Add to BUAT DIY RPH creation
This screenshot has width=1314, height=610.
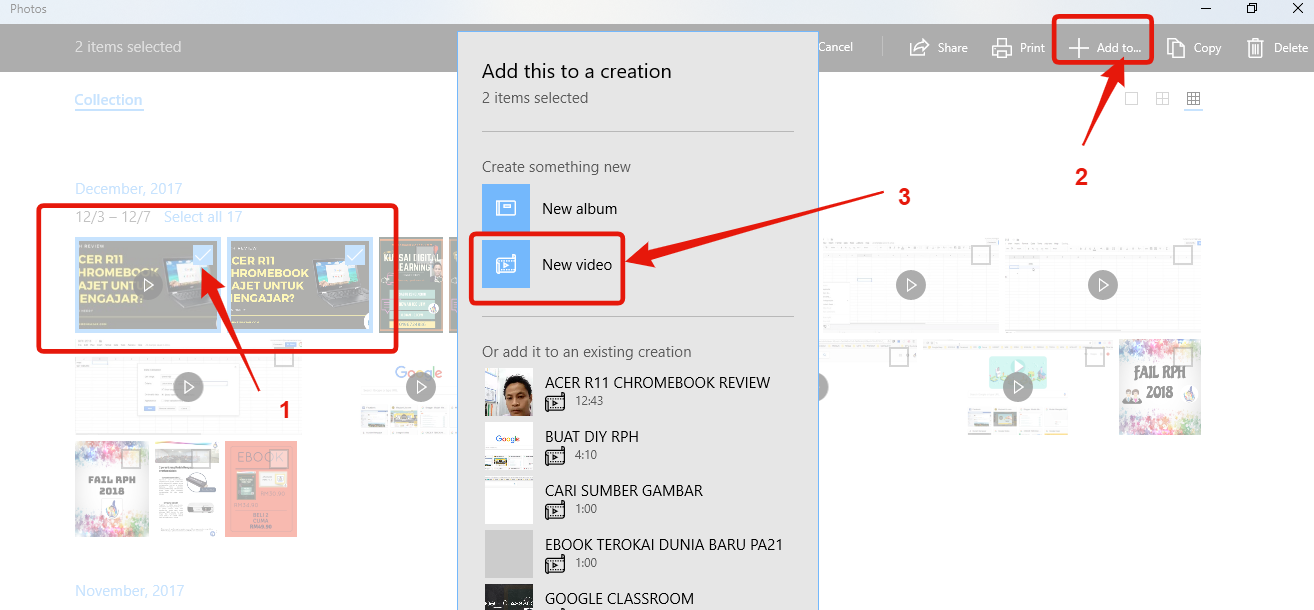click(x=638, y=446)
